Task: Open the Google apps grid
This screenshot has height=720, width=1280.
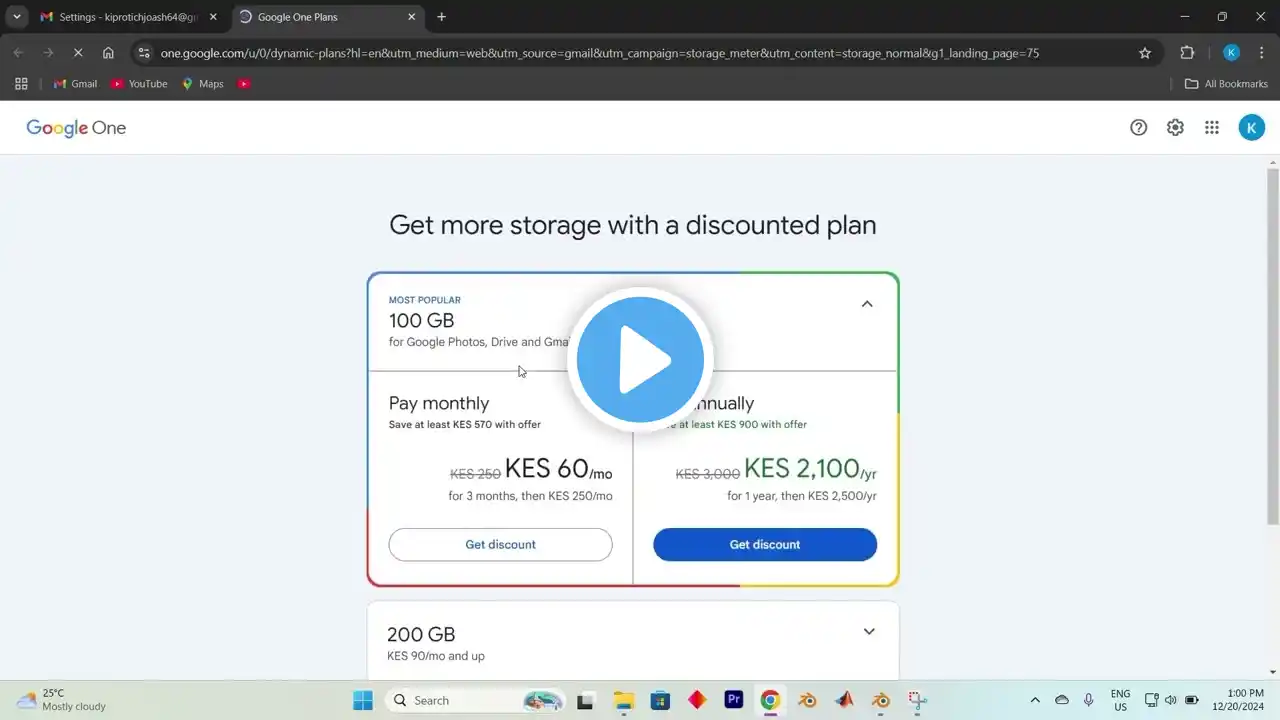Action: 1212,127
